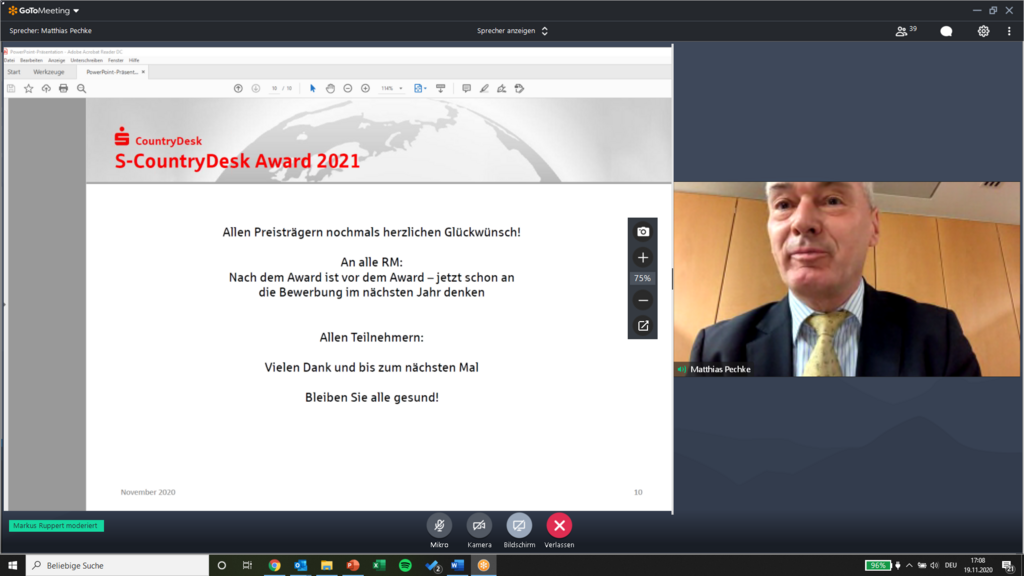The height and width of the screenshot is (576, 1024).
Task: Open the three-dot more options menu
Action: [1009, 31]
